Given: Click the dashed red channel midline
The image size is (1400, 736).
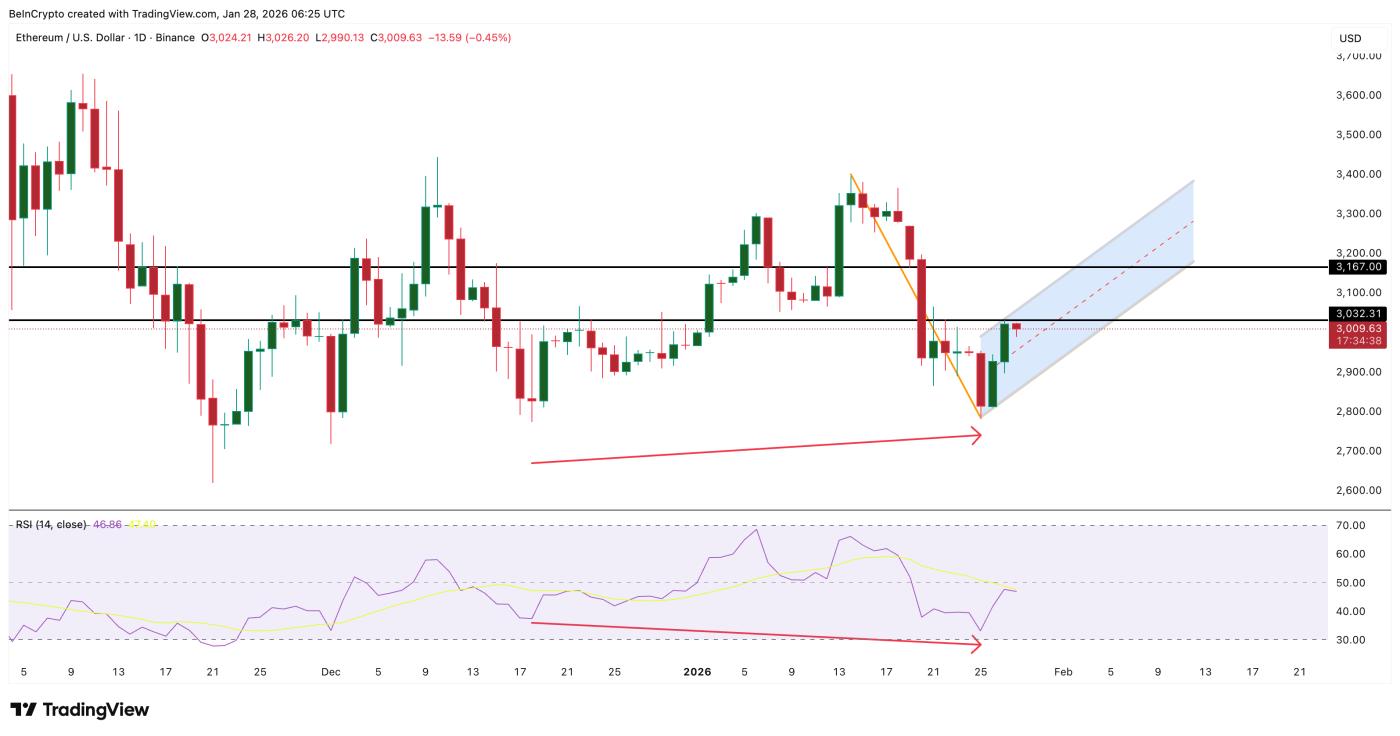Looking at the screenshot, I should 1120,280.
